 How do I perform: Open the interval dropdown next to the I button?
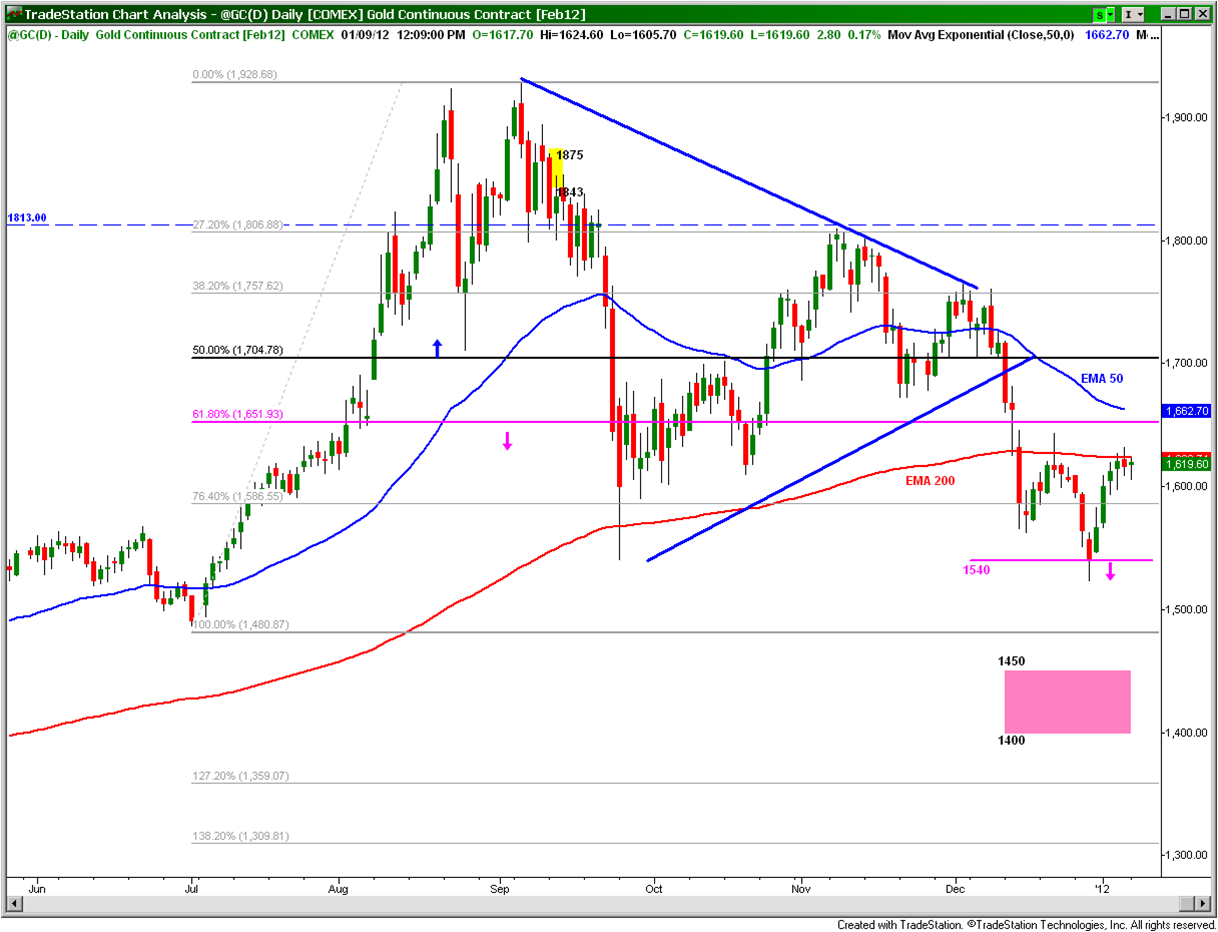point(1140,15)
